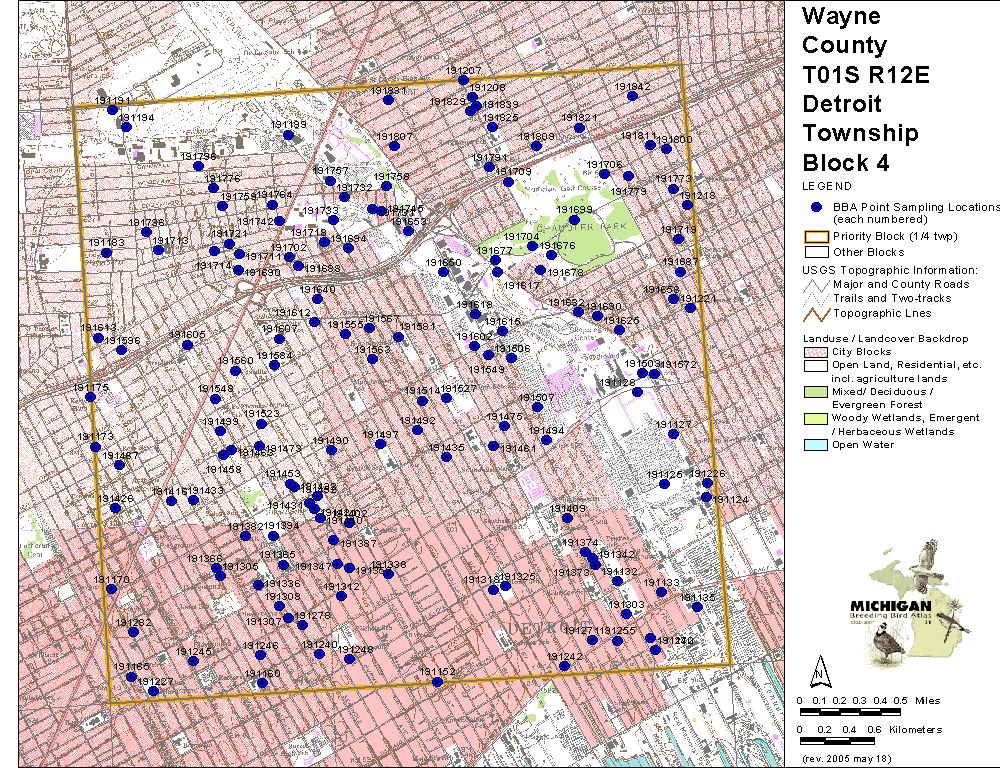
Task: Select sampling point 191127
Action: [x=675, y=434]
